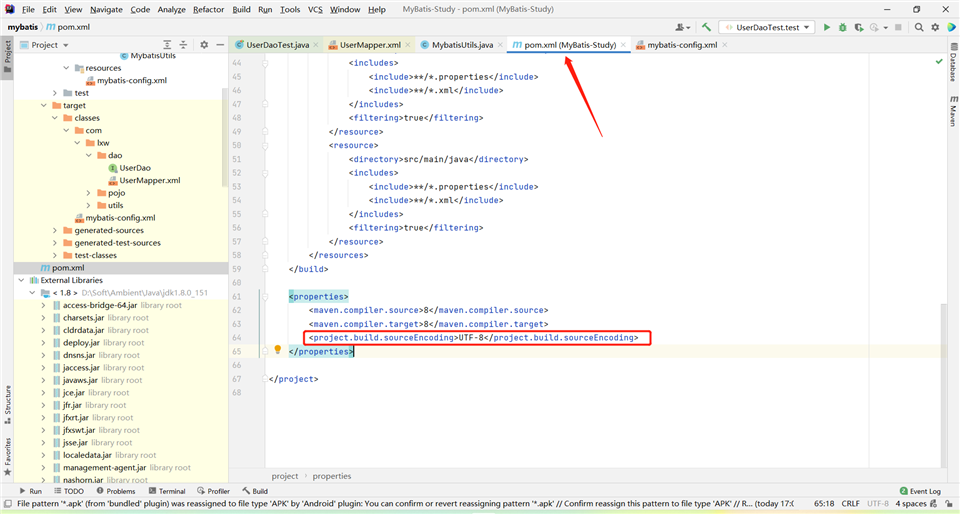The image size is (960, 514).
Task: Open the VCS menu
Action: (315, 9)
